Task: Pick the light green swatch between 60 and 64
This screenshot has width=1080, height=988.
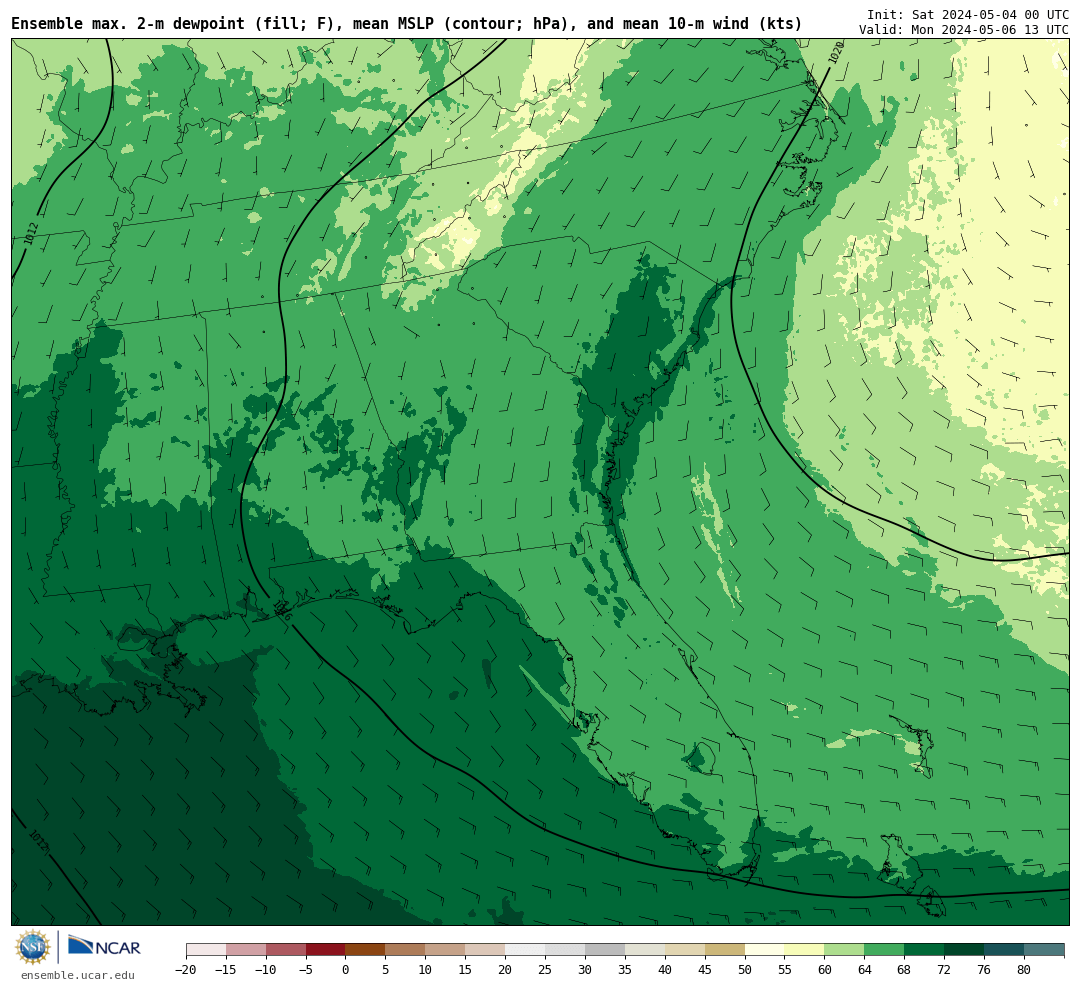Action: 845,950
